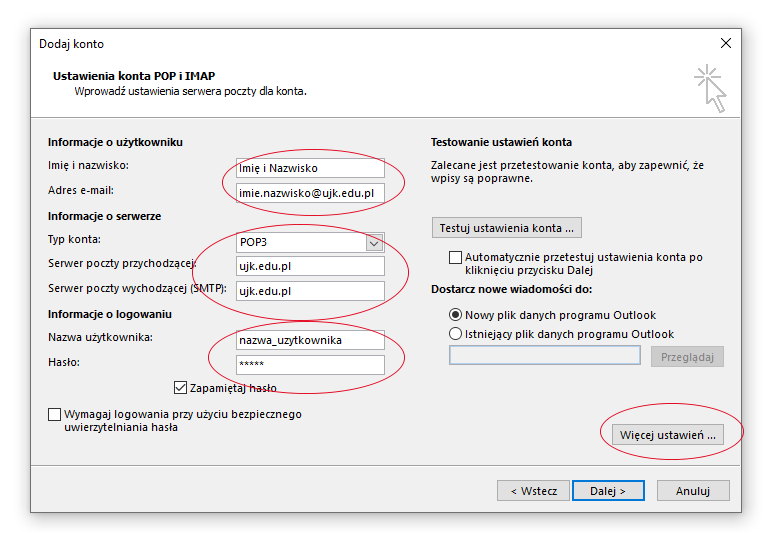This screenshot has height=534, width=774.
Task: Tick the Automatycznie przetestuj ustawienia checkbox
Action: click(456, 258)
